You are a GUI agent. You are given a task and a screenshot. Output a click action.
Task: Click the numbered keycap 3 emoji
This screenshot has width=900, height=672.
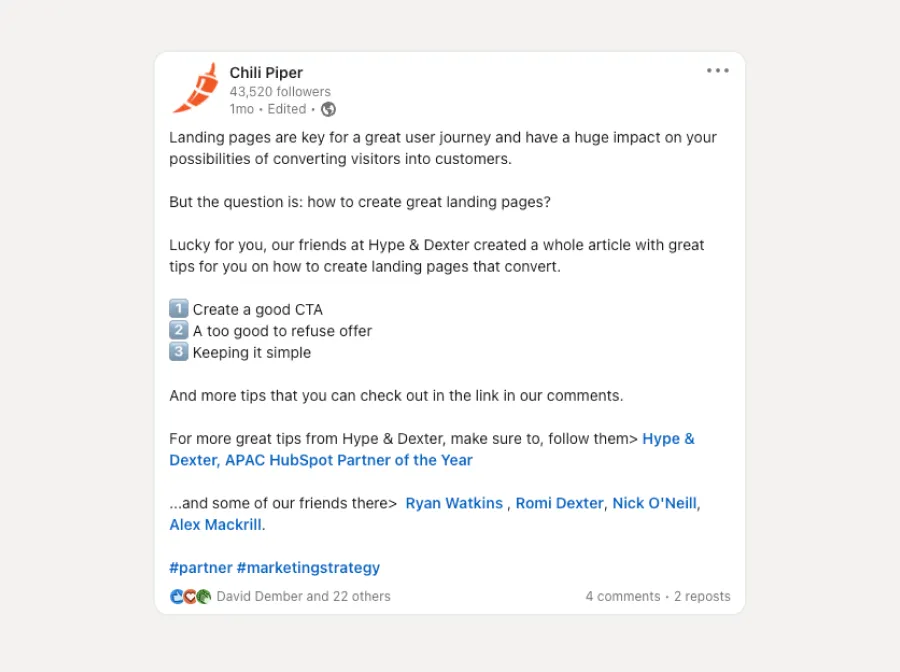click(179, 352)
